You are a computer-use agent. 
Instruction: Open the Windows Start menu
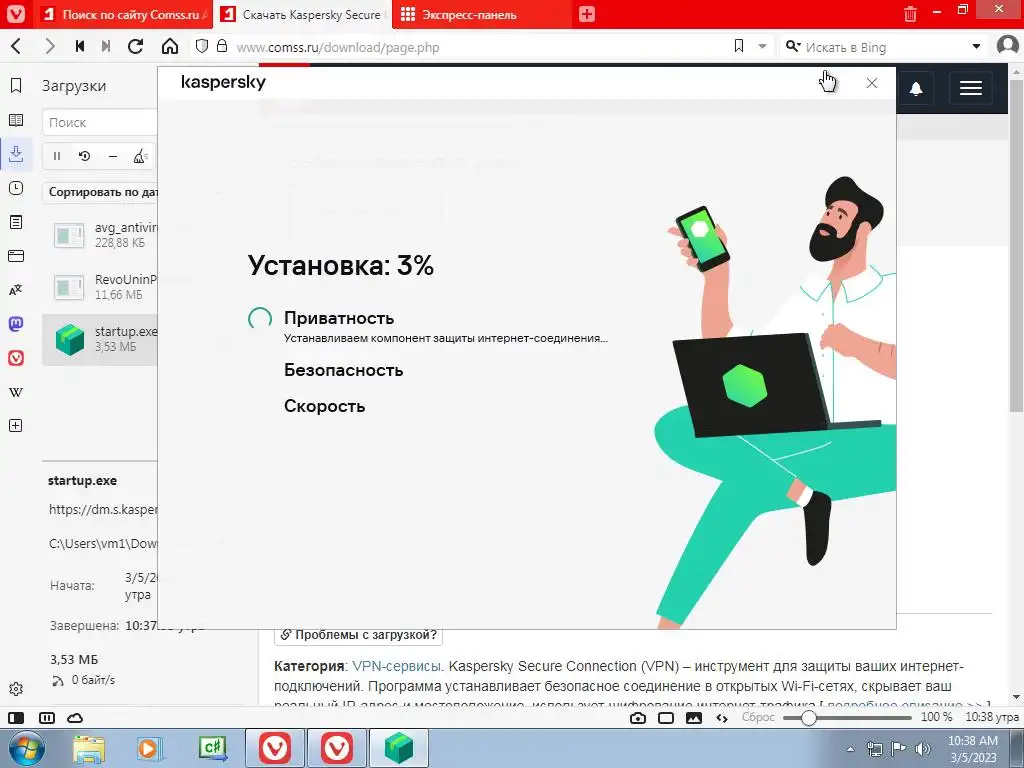click(25, 749)
